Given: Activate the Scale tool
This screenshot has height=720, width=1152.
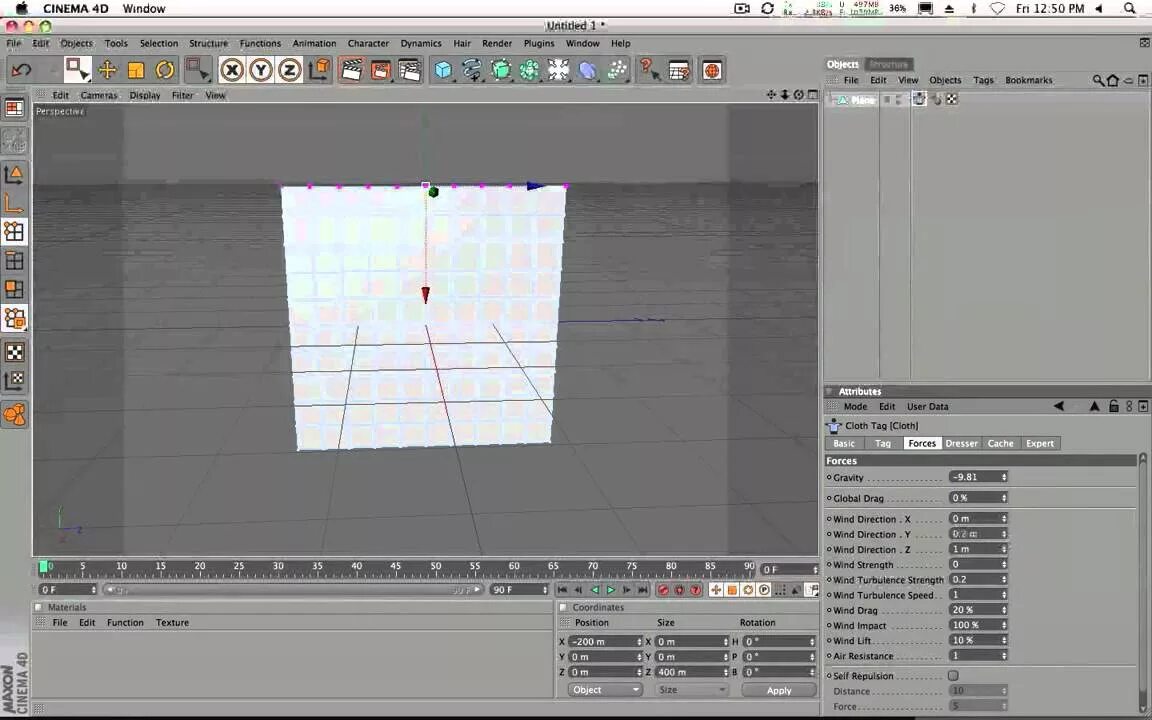Looking at the screenshot, I should [136, 70].
